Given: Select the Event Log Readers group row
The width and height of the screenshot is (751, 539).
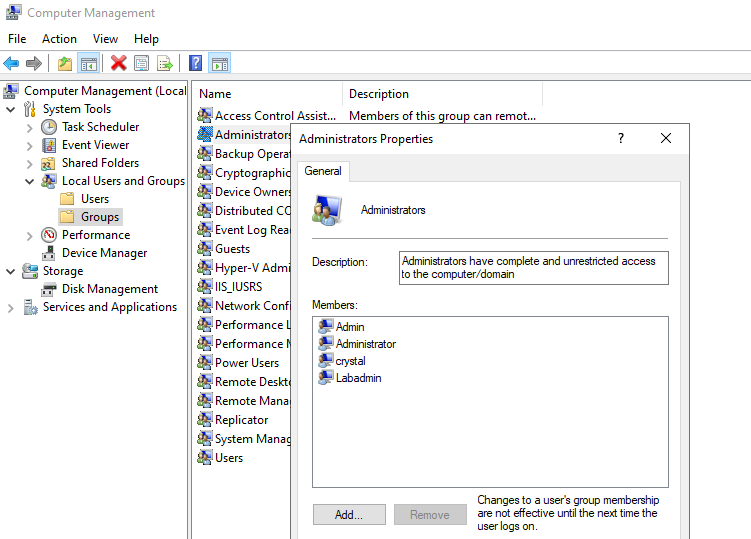Looking at the screenshot, I should click(244, 229).
